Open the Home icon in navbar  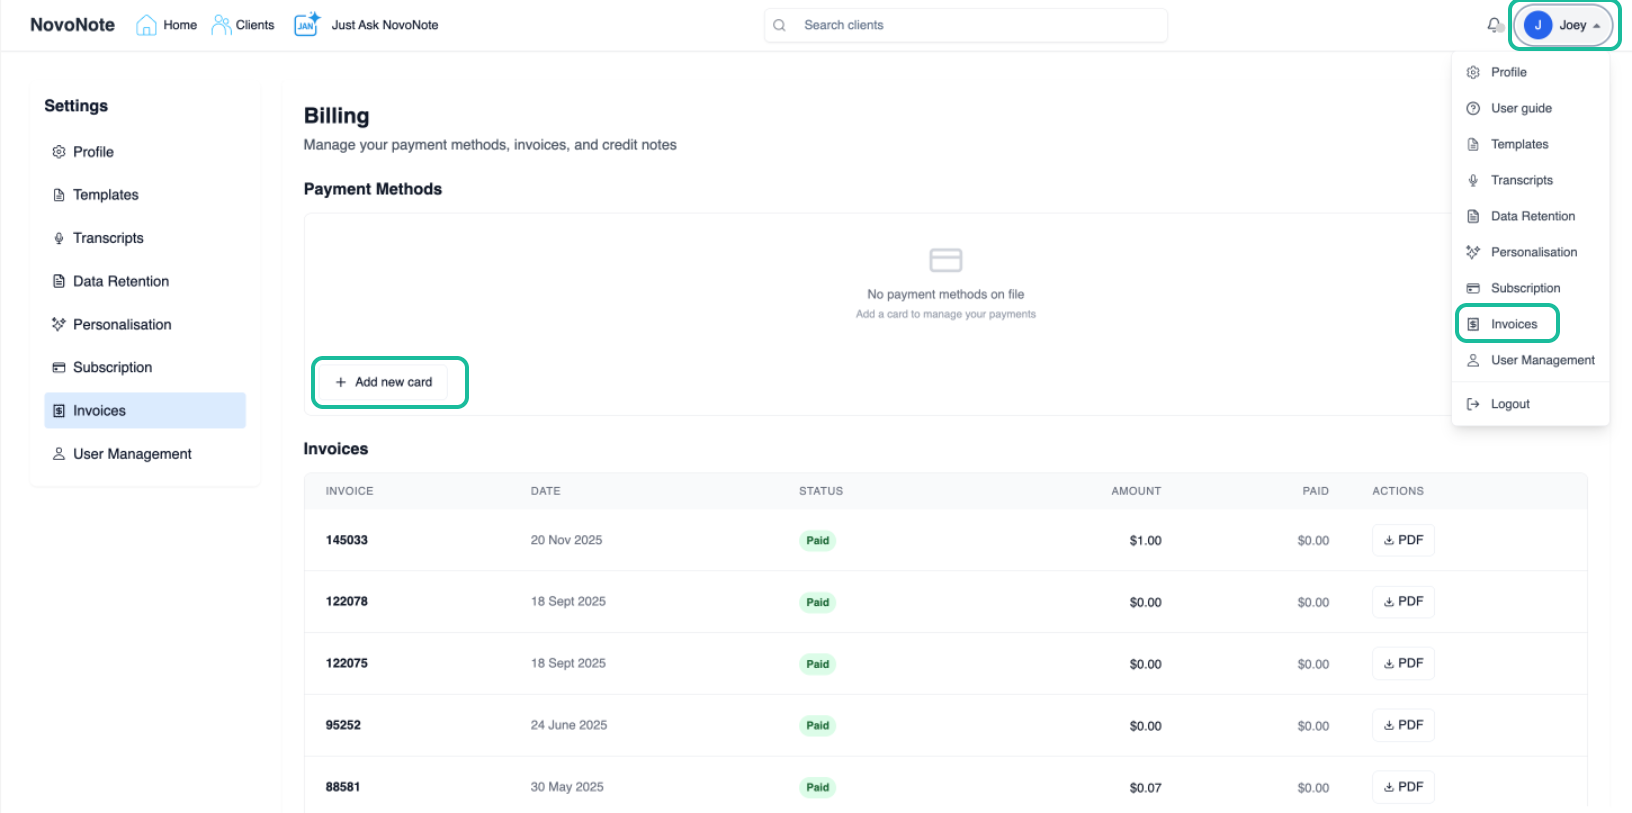[x=146, y=25]
